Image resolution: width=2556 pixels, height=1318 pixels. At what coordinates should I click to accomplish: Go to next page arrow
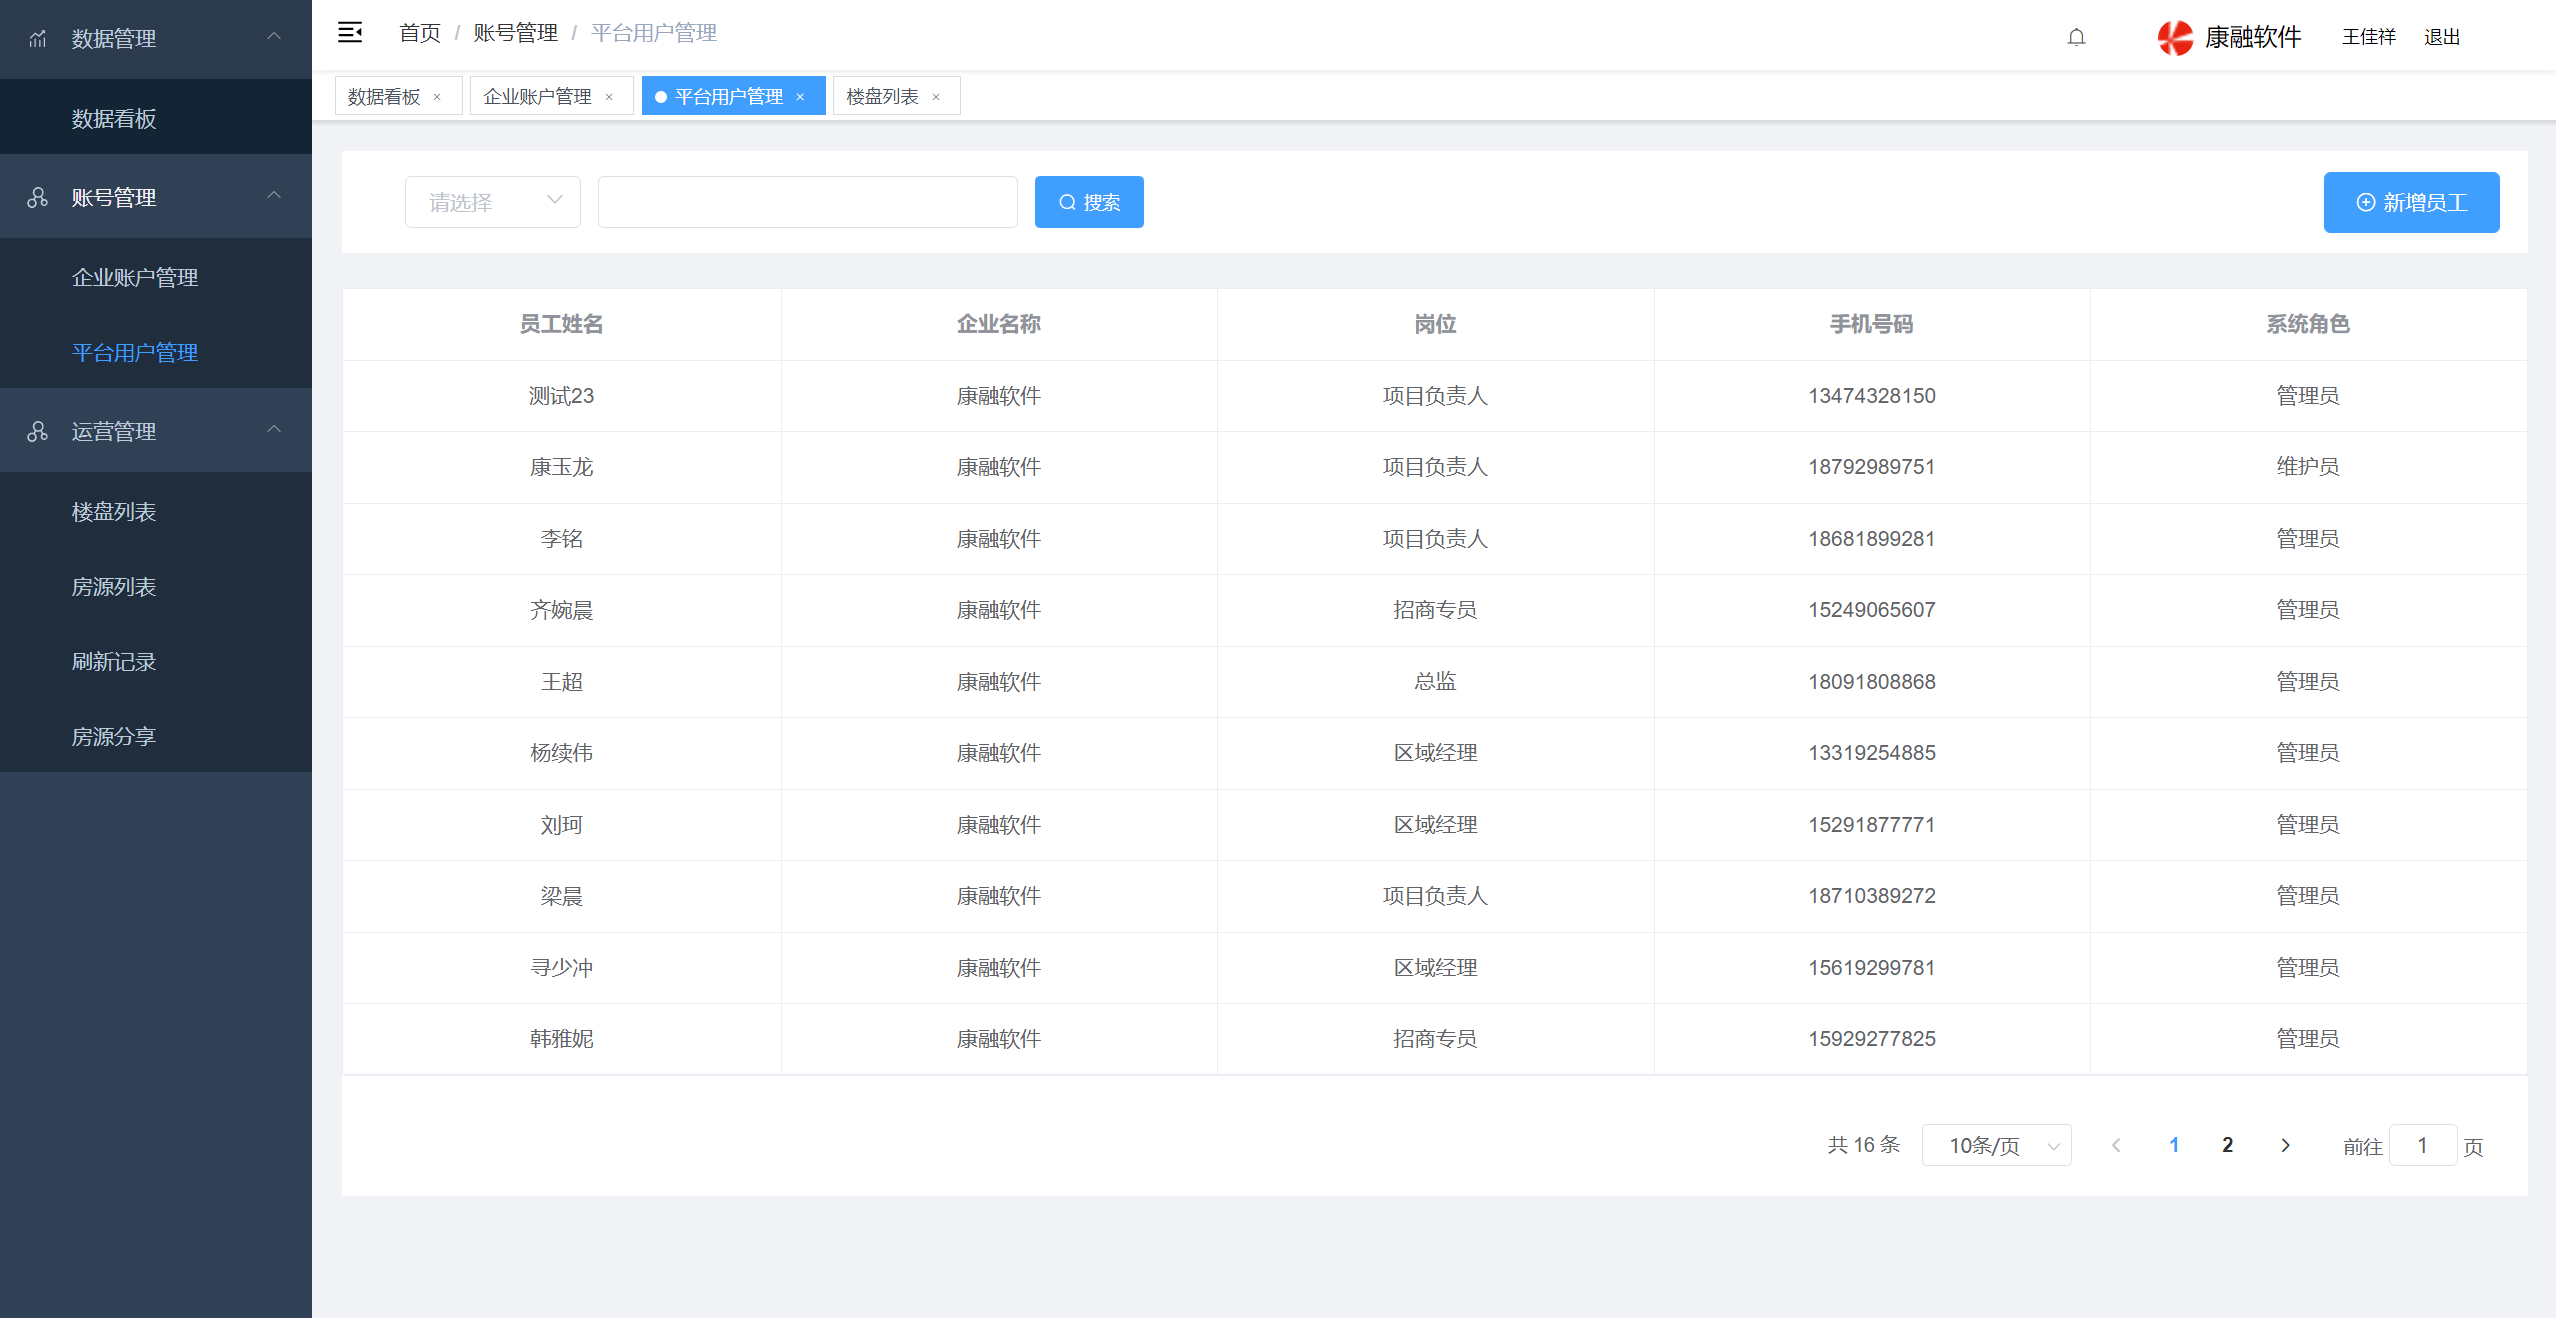coord(2285,1145)
